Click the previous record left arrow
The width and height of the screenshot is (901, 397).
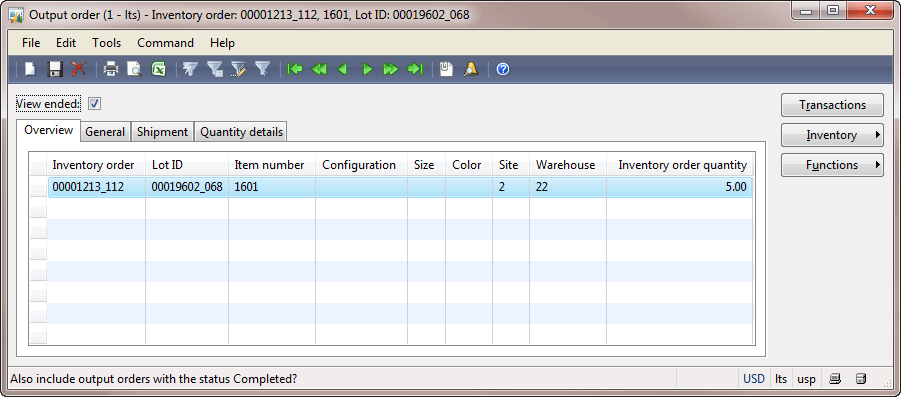pos(342,70)
